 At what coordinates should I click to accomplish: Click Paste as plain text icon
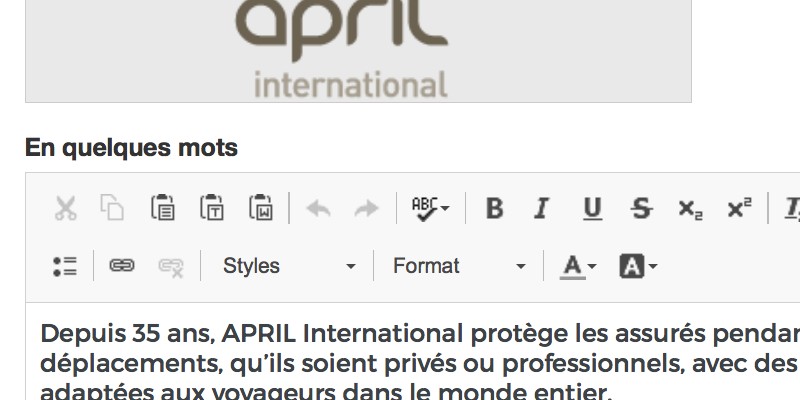pos(212,208)
